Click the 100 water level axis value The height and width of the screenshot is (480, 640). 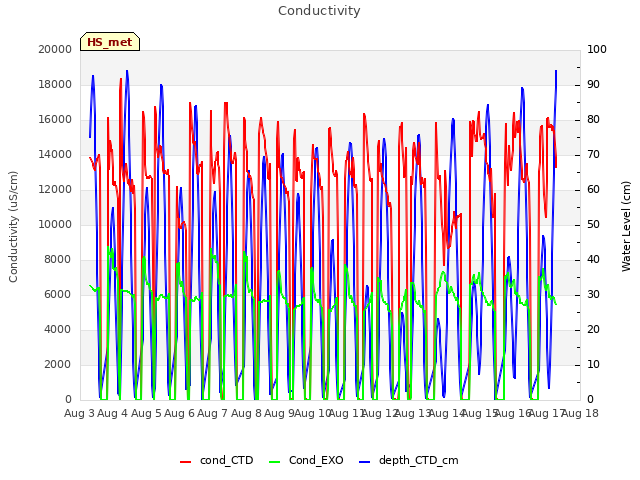(597, 49)
